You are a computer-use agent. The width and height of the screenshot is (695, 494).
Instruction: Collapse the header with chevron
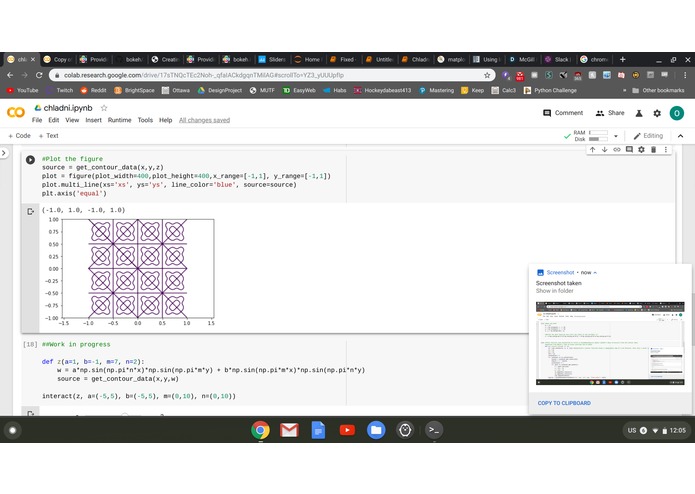(x=680, y=136)
